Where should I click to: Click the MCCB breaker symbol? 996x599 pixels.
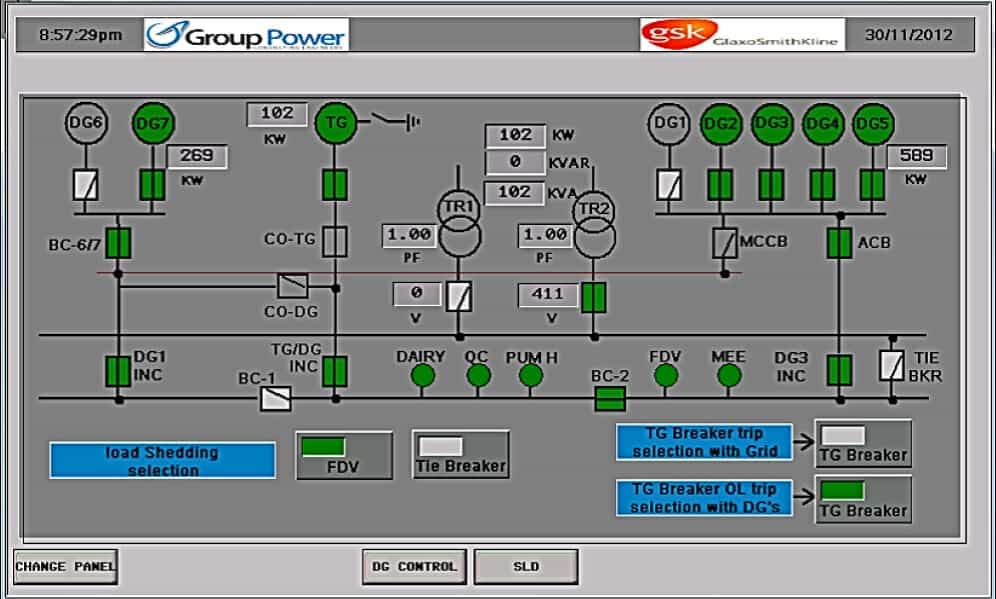click(725, 243)
